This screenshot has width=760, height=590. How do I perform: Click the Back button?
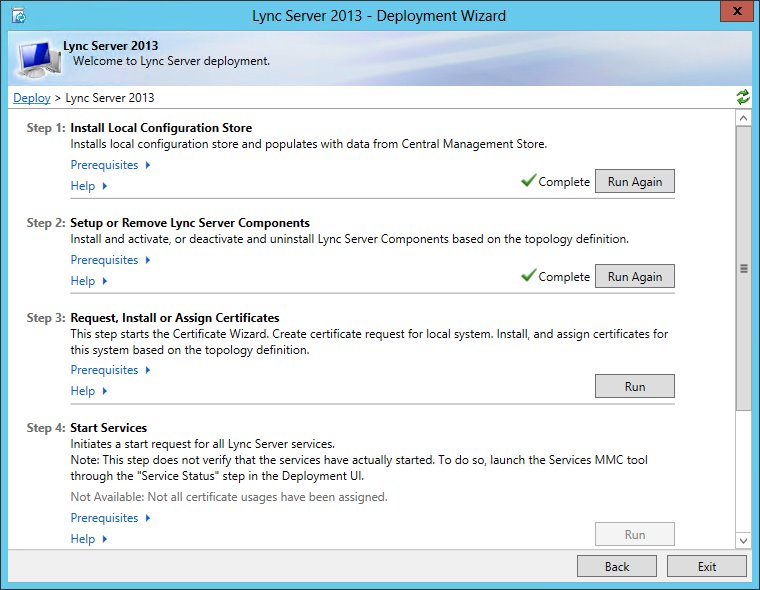coord(617,566)
